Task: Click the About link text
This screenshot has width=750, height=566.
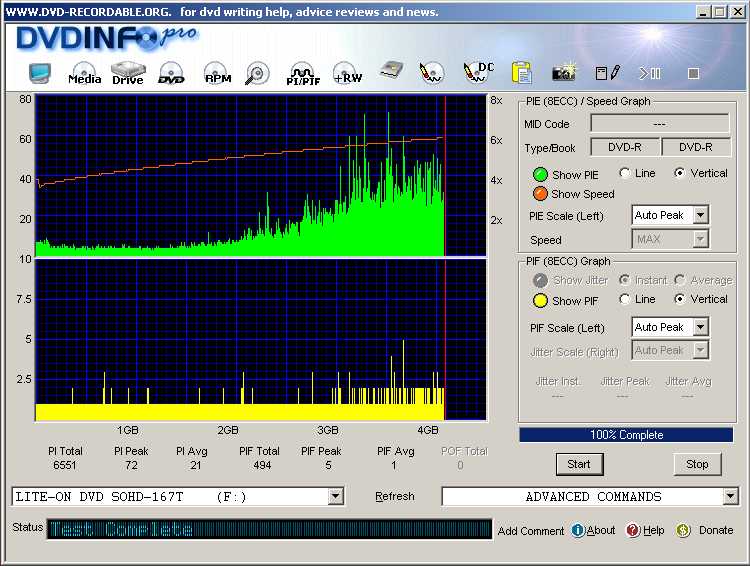Action: [x=601, y=530]
